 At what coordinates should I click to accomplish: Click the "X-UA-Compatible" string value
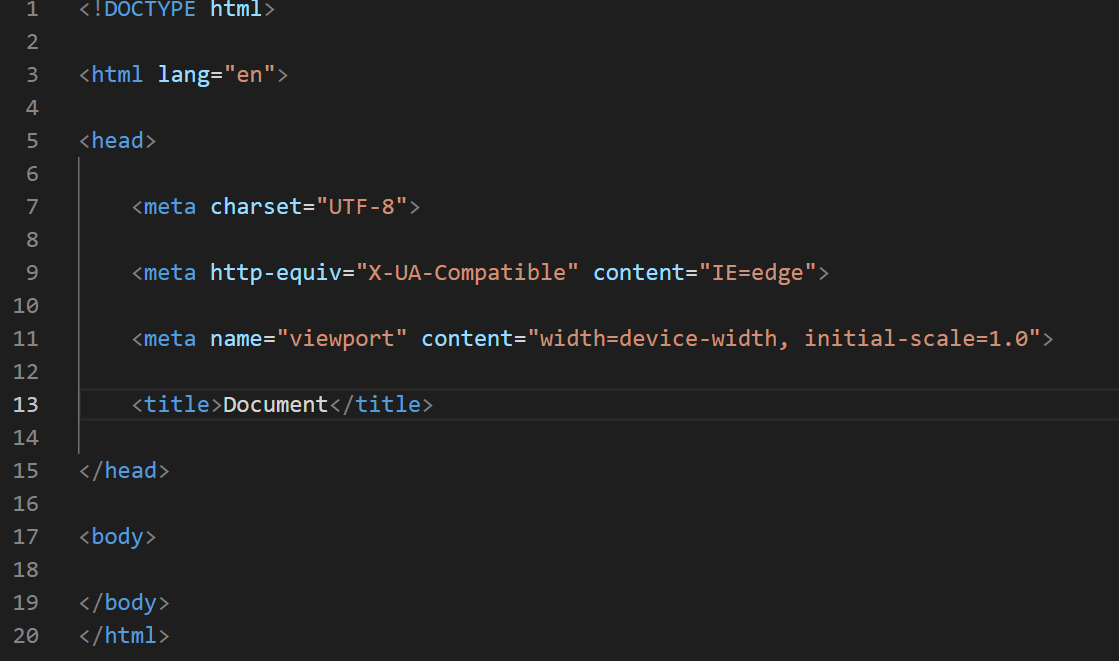(x=467, y=273)
